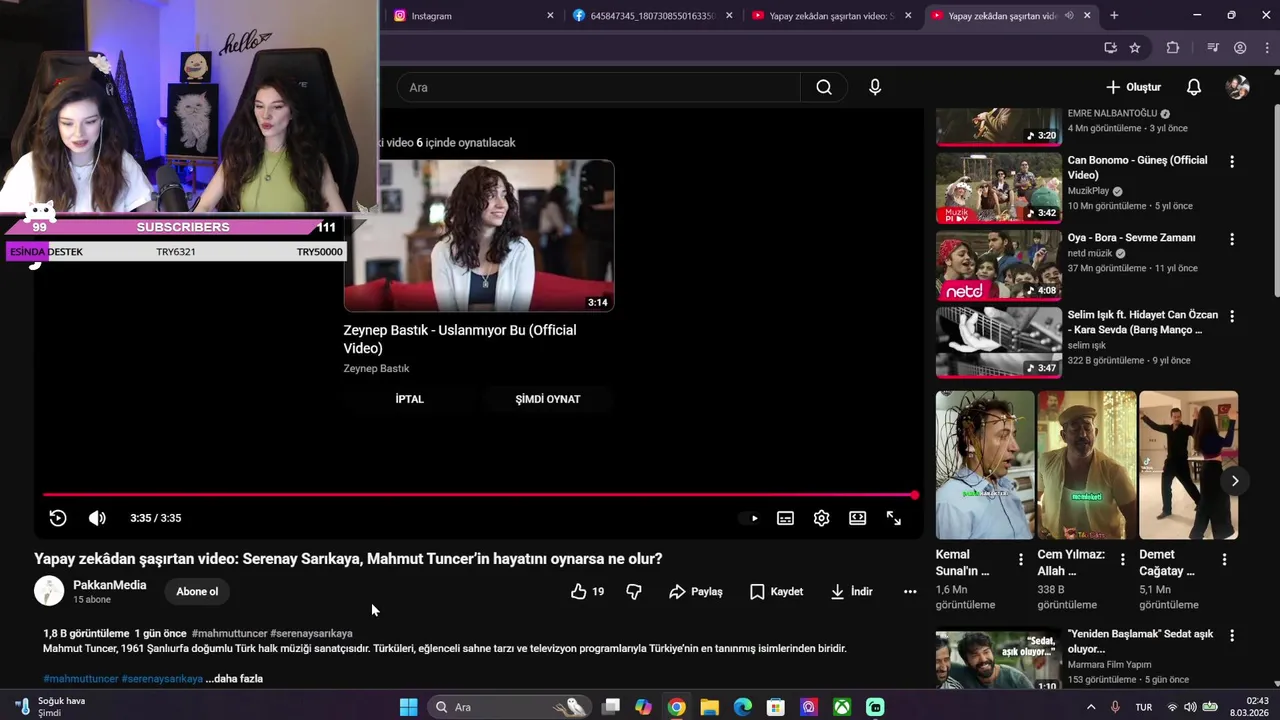The height and width of the screenshot is (720, 1280).
Task: Click the video progress bar scrubber
Action: point(914,495)
